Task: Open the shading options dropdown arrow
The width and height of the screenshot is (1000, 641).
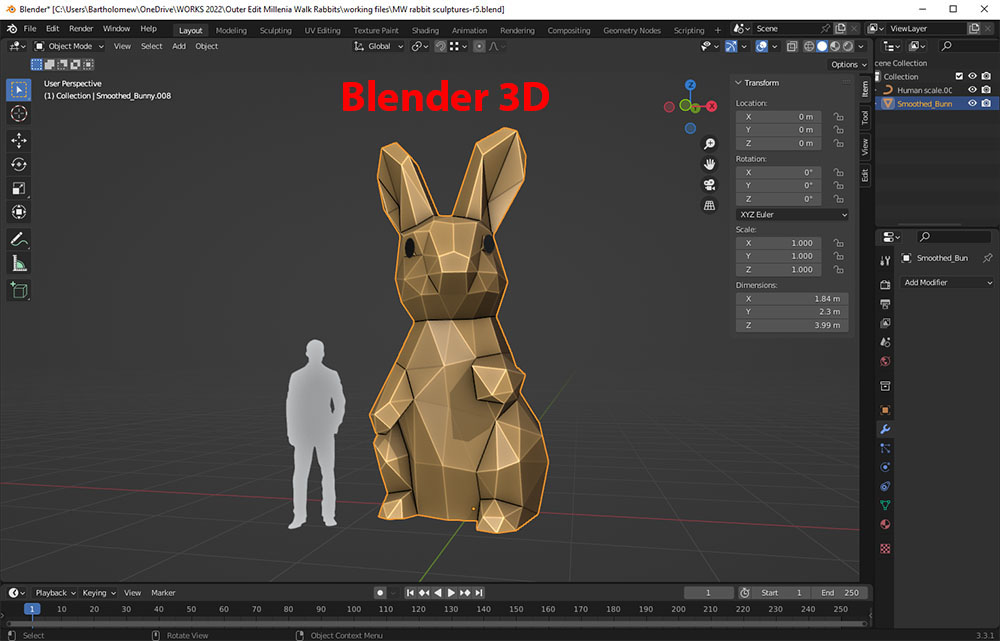Action: pyautogui.click(x=861, y=46)
